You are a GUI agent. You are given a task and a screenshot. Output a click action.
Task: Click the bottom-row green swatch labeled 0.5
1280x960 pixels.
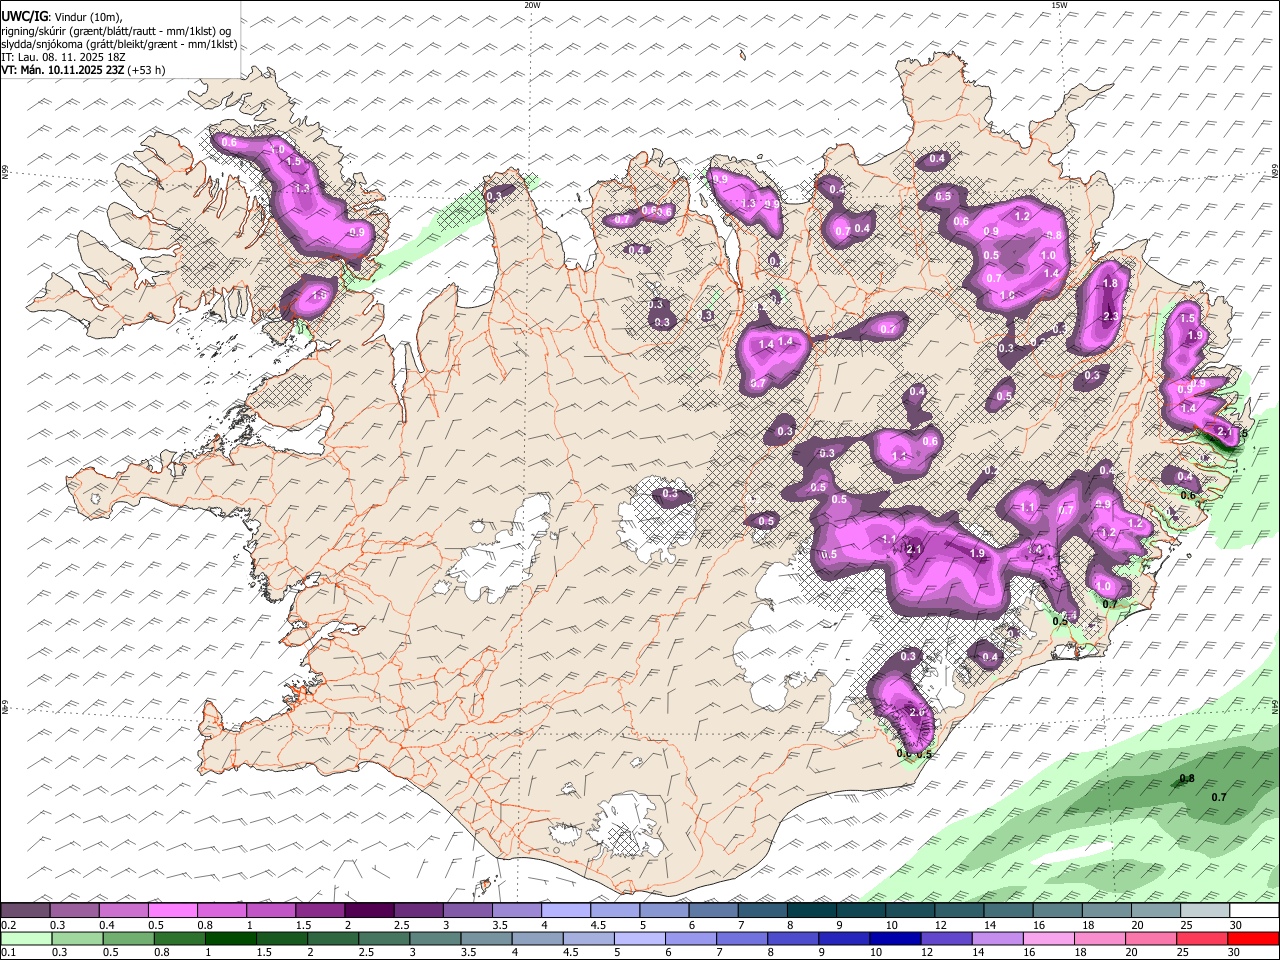point(128,938)
